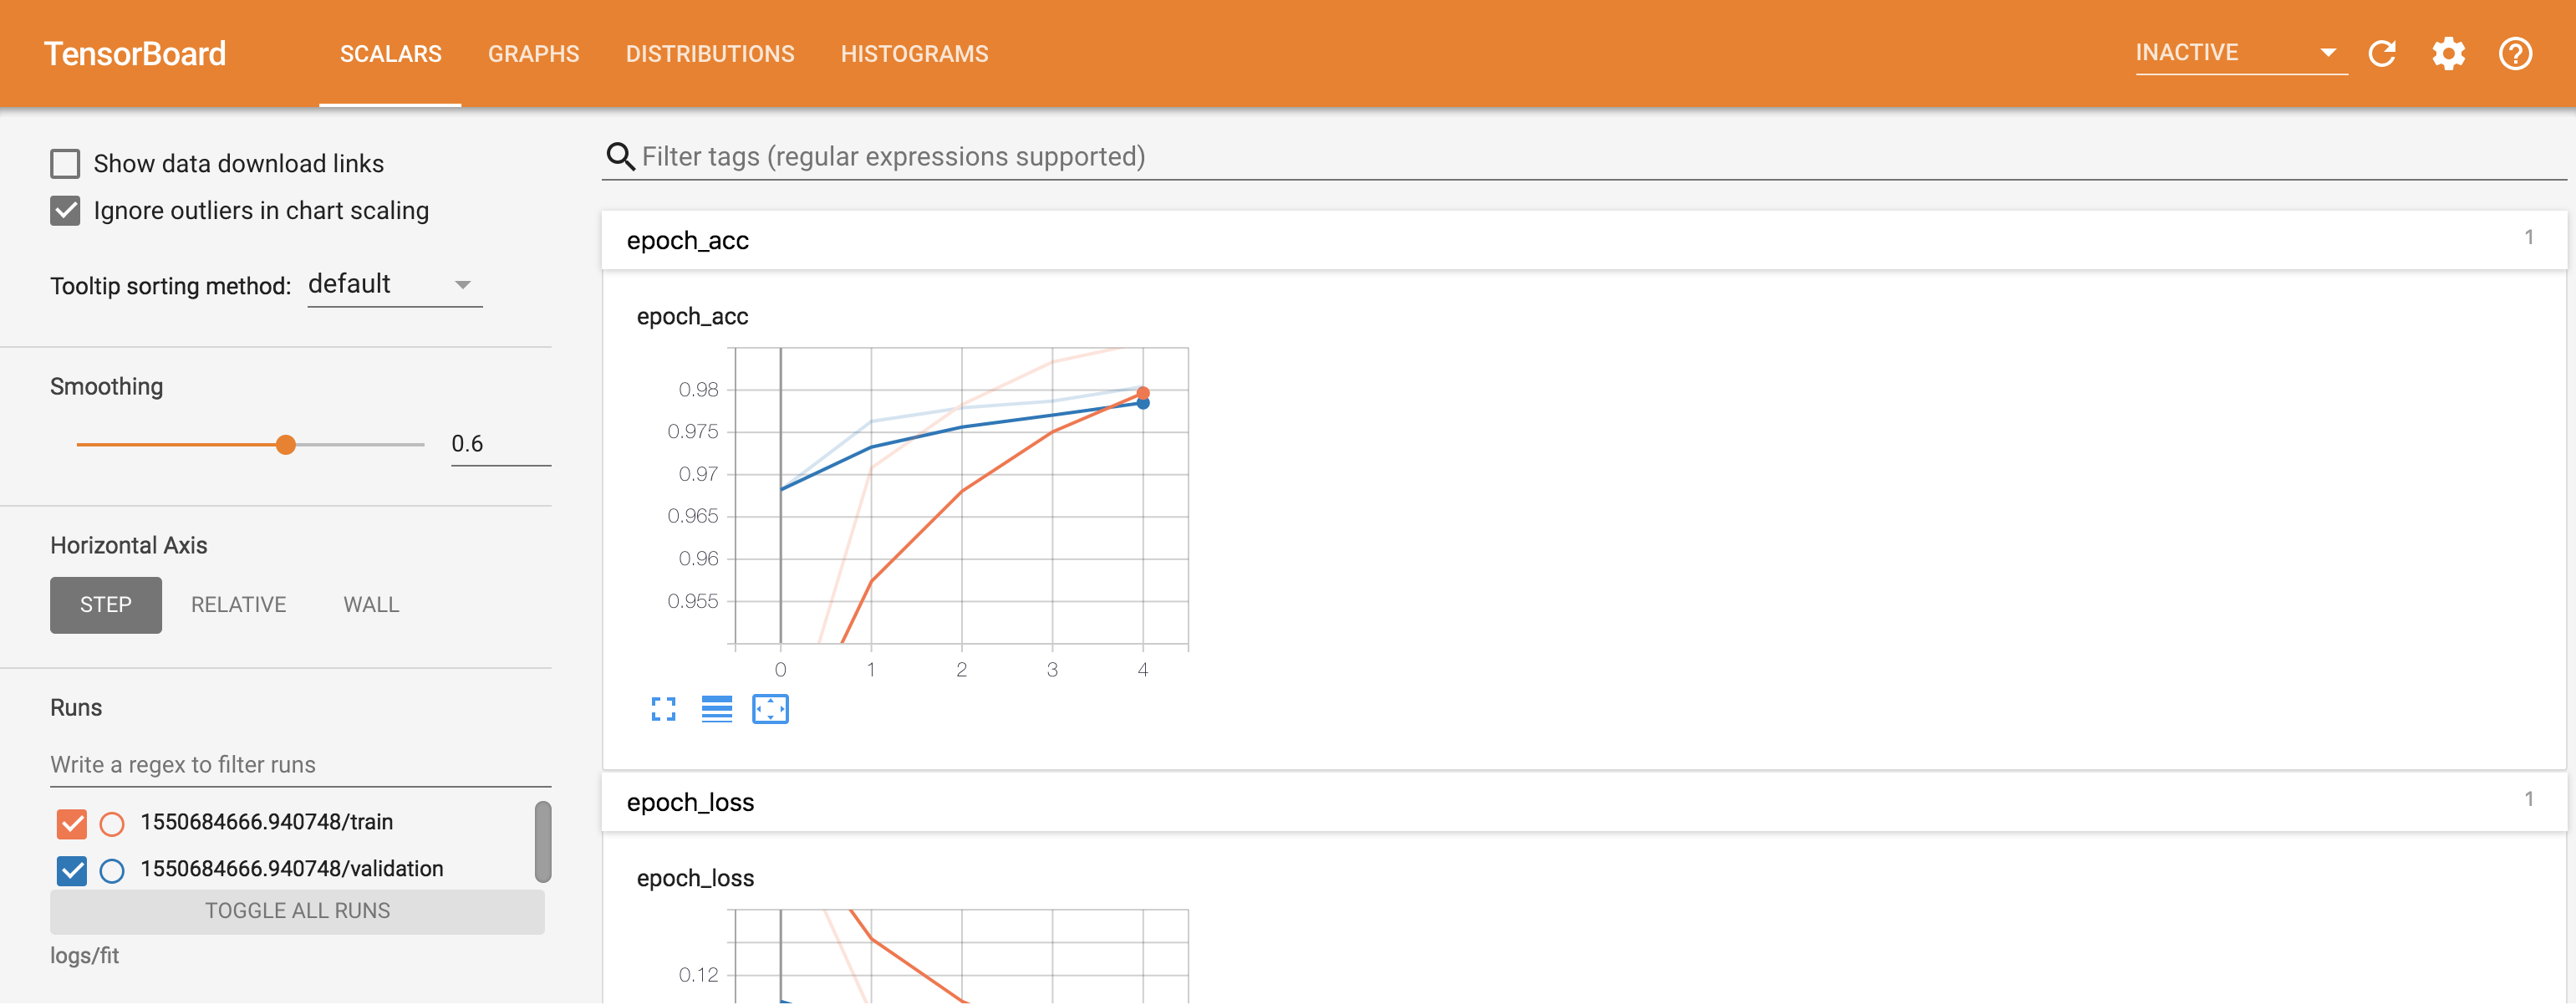Toggle y-axis log scale on epoch_acc chart
This screenshot has width=2576, height=1005.
716,709
